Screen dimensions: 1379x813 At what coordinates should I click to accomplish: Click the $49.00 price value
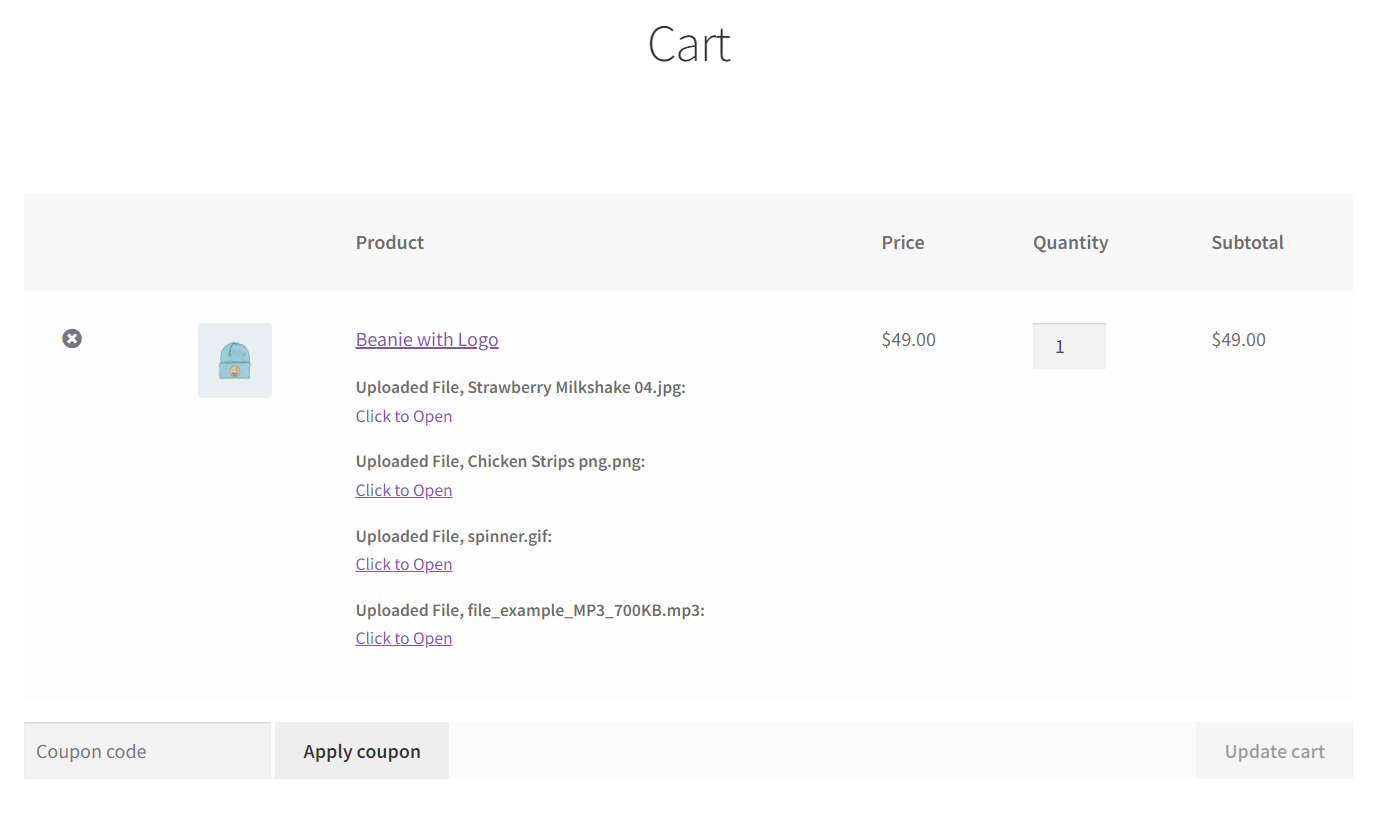pos(908,339)
